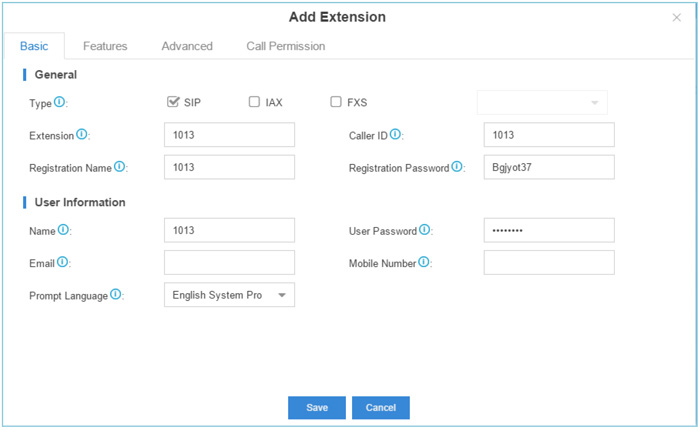
Task: Click the Email input field
Action: tap(229, 263)
